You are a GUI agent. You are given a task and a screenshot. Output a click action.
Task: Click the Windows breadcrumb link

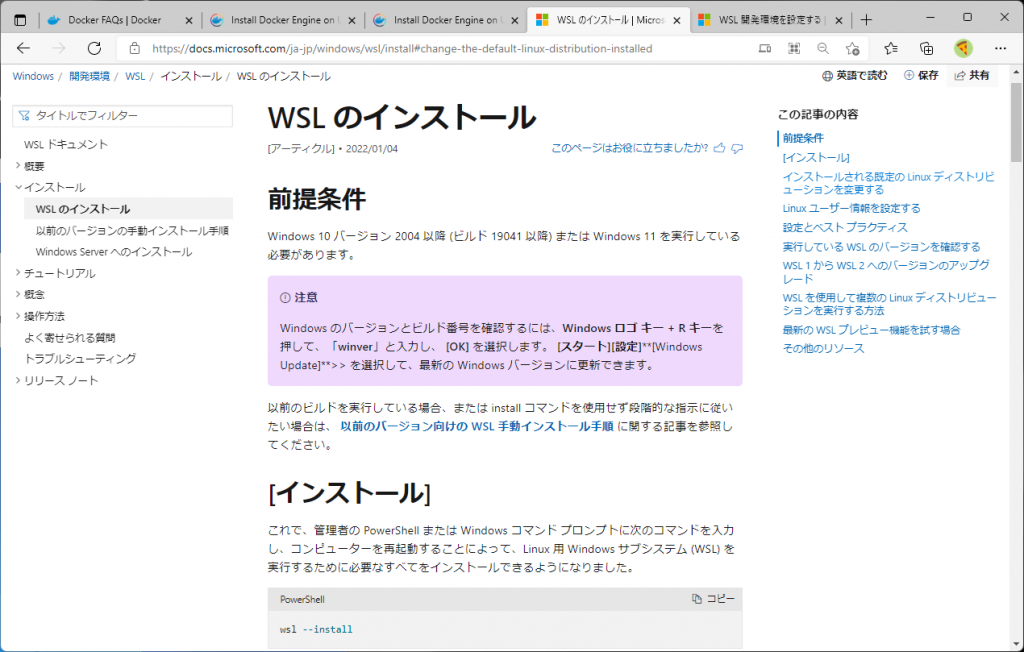pyautogui.click(x=33, y=76)
